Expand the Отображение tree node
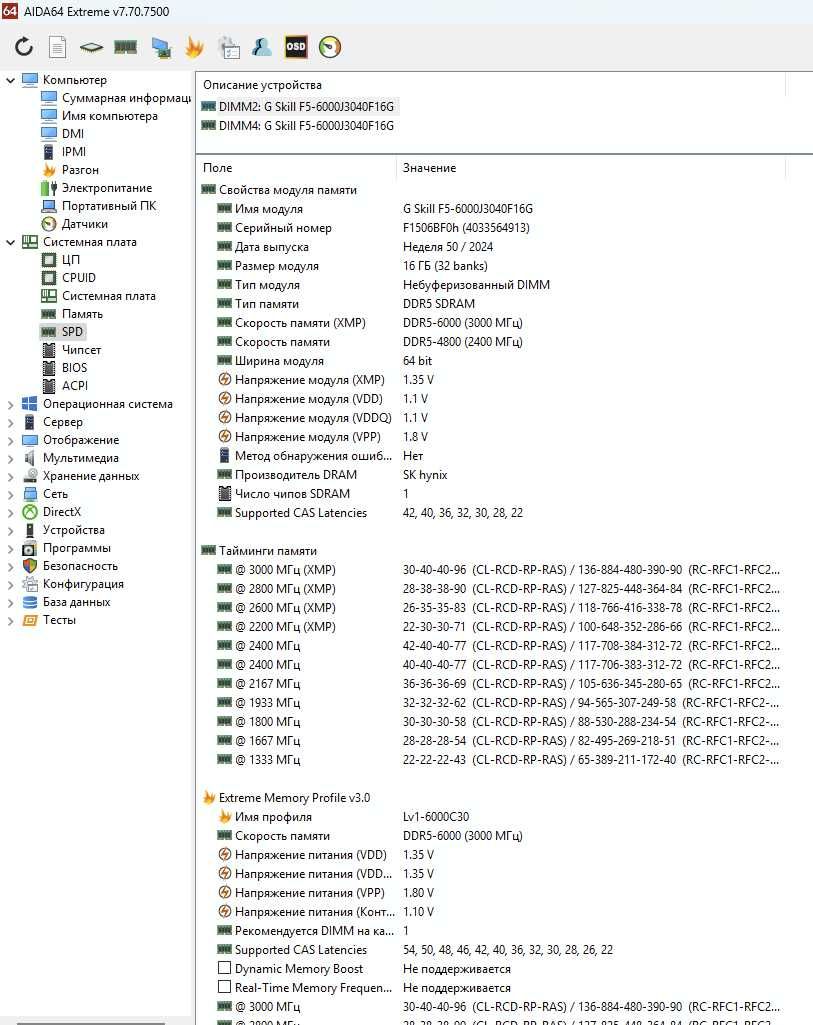 pyautogui.click(x=10, y=440)
